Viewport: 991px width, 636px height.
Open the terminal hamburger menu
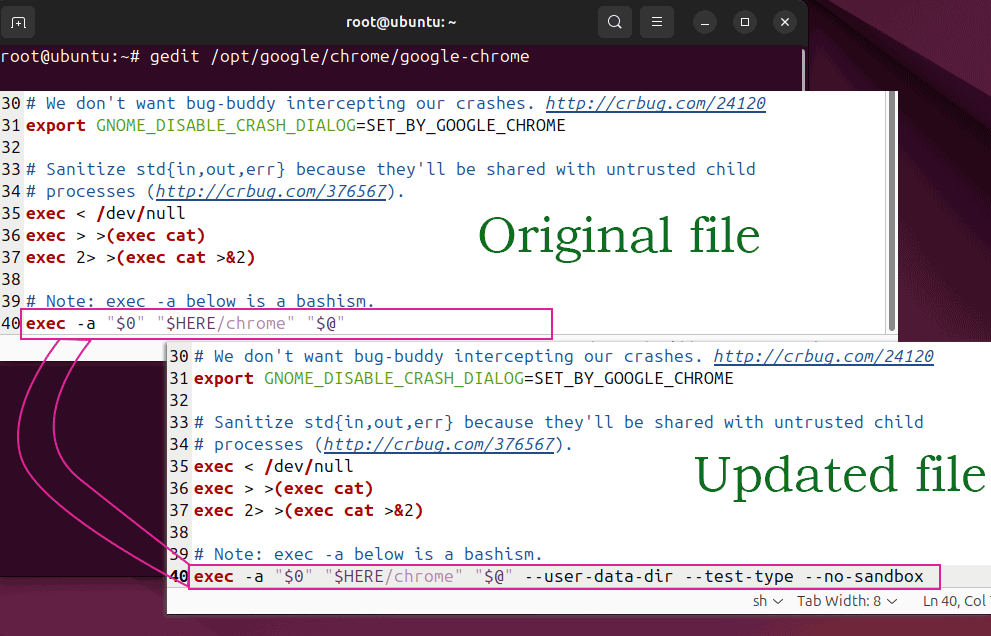click(657, 22)
